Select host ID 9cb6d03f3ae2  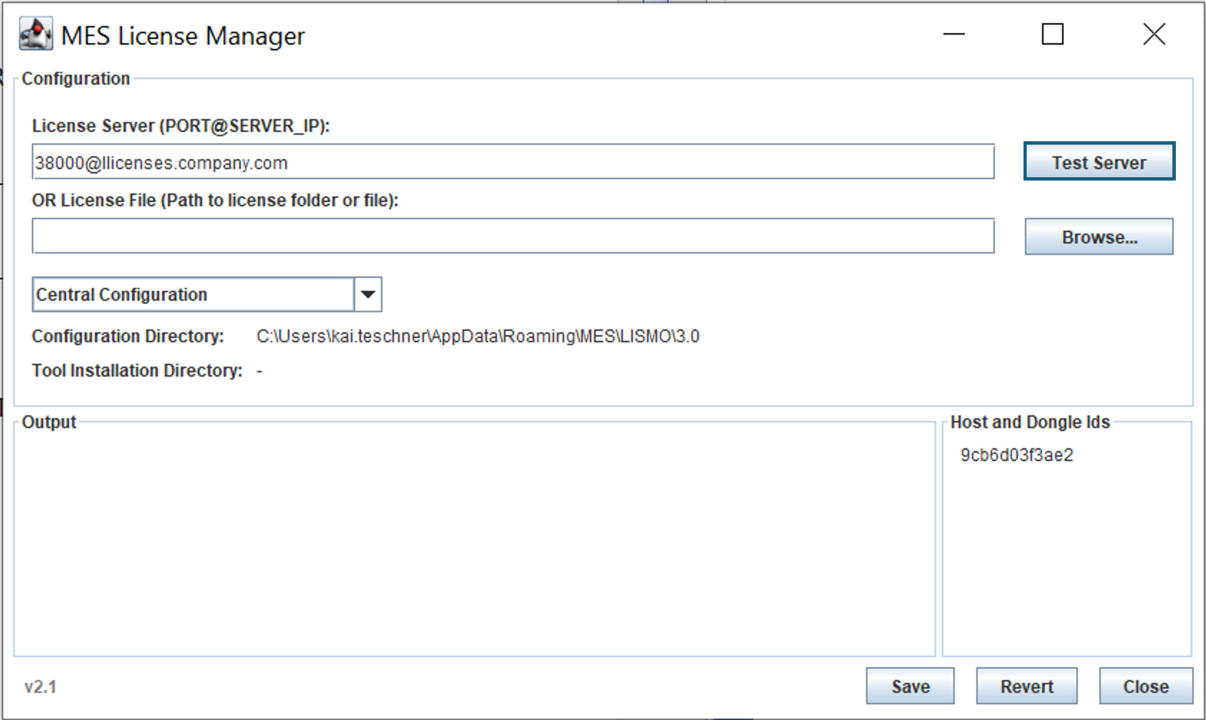(1016, 456)
